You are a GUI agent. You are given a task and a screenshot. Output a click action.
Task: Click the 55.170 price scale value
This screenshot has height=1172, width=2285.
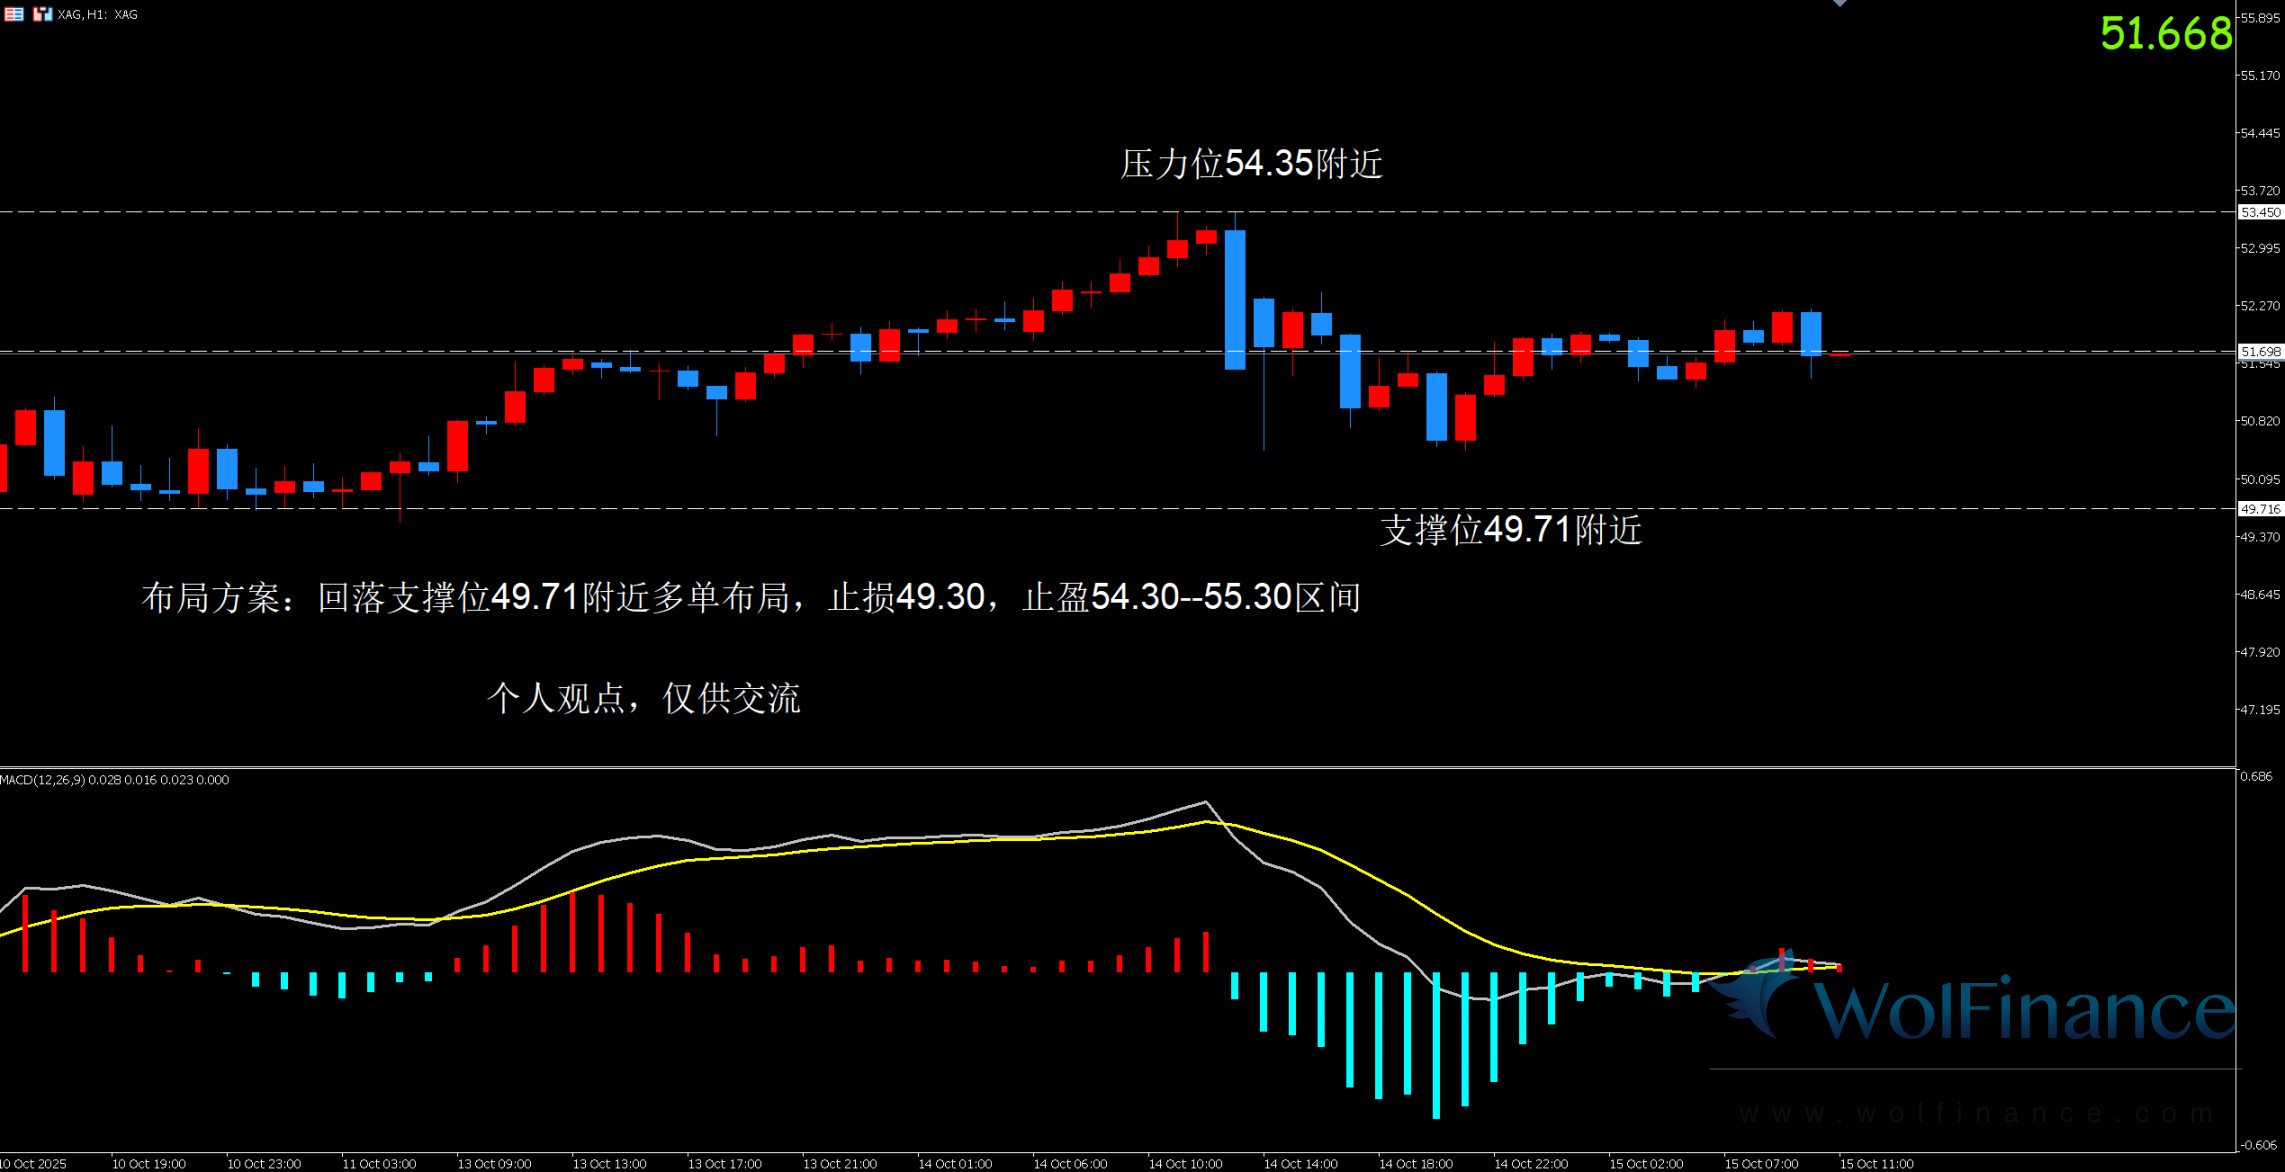2260,76
